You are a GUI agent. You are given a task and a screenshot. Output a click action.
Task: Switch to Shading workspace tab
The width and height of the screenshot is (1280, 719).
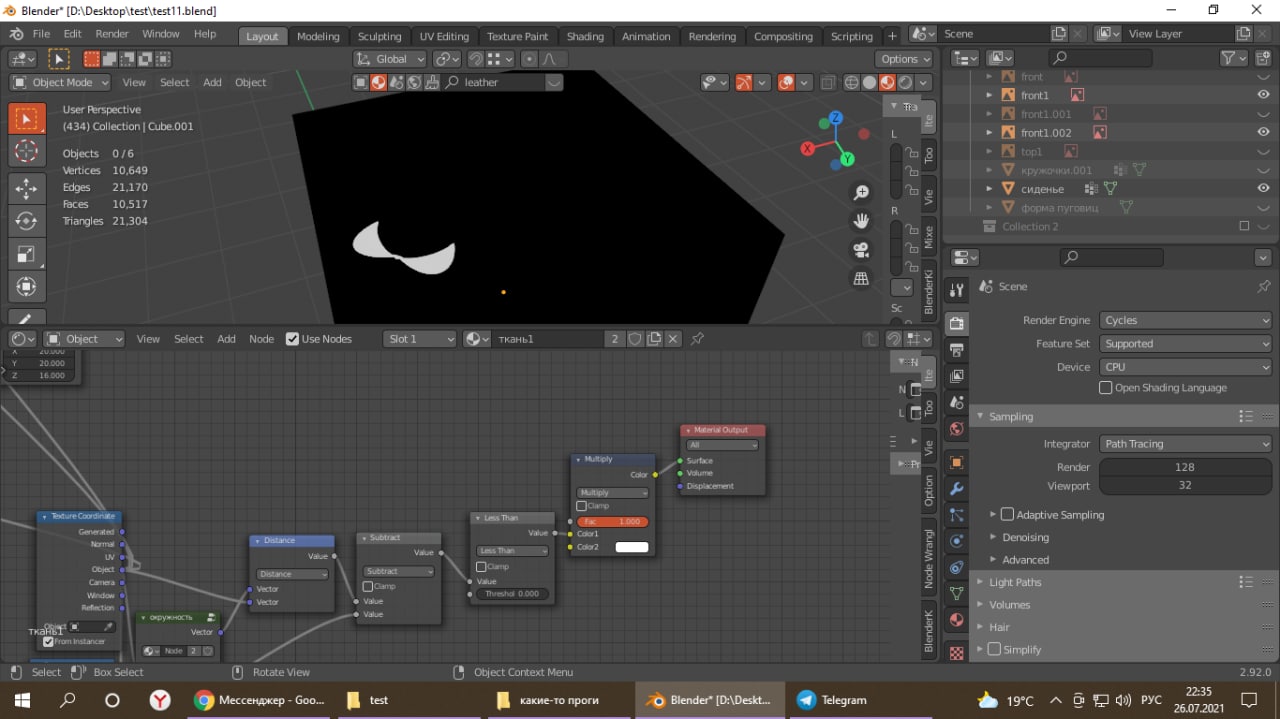tap(585, 36)
